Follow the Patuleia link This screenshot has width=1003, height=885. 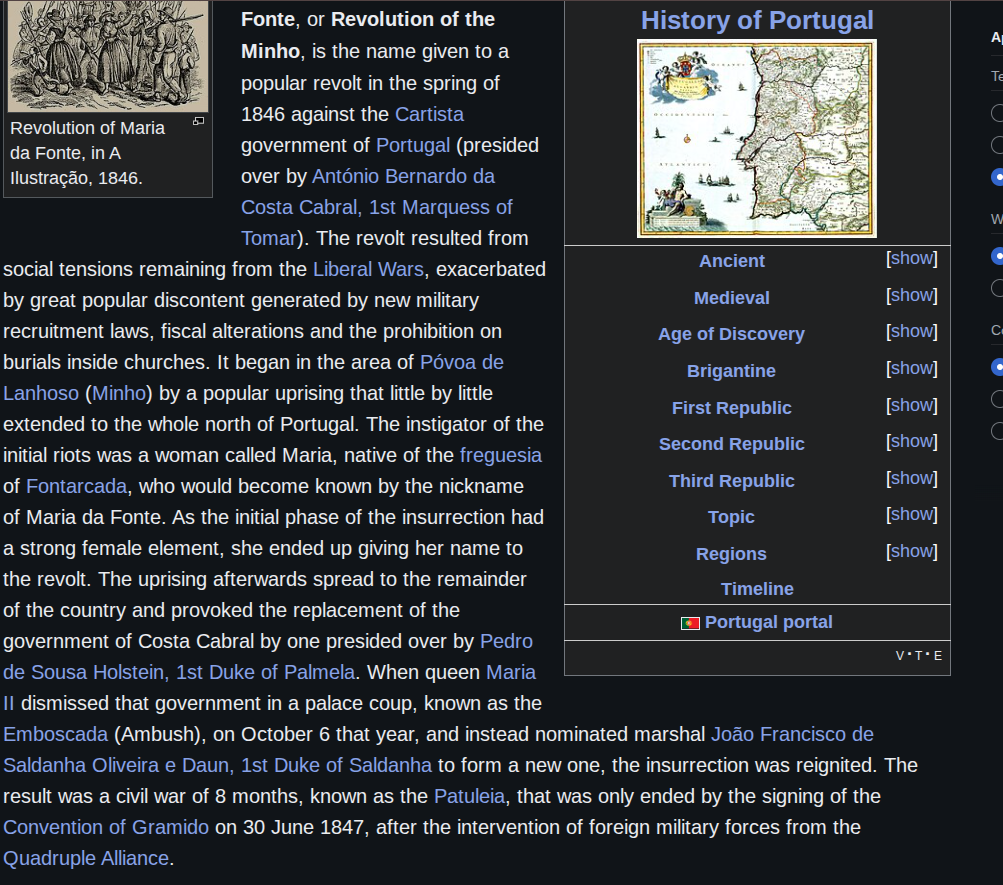coord(469,796)
